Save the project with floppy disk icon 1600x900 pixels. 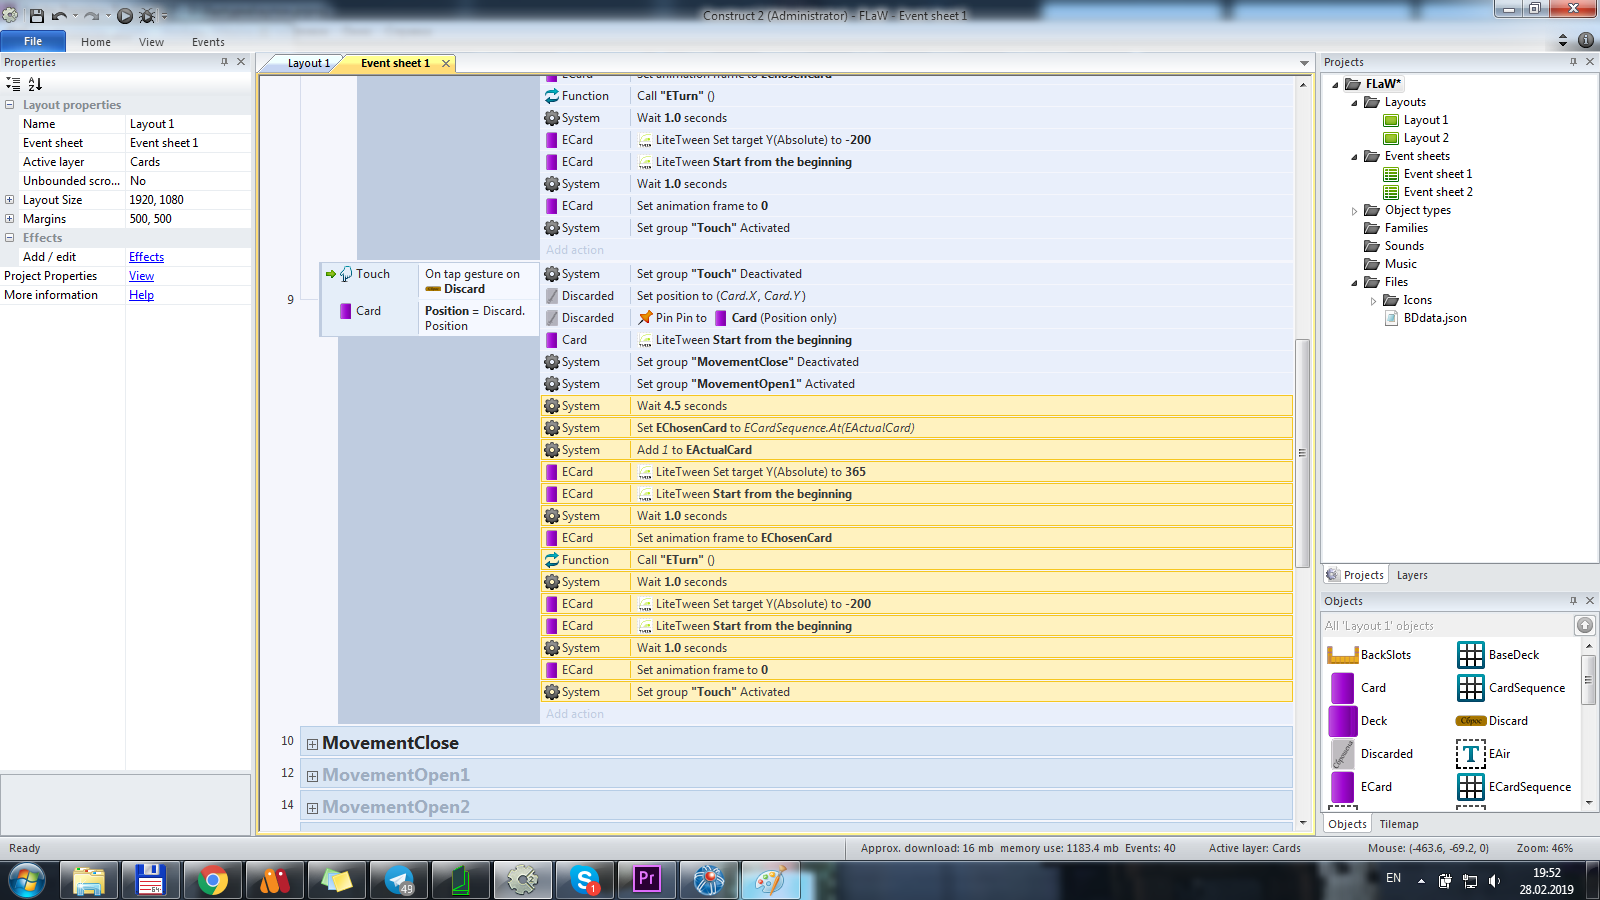(37, 16)
